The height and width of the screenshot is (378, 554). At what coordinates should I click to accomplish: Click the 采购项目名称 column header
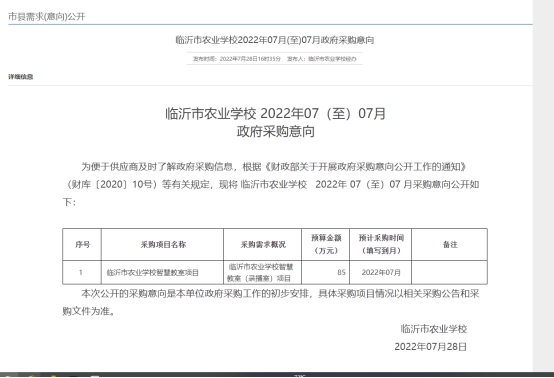(163, 244)
